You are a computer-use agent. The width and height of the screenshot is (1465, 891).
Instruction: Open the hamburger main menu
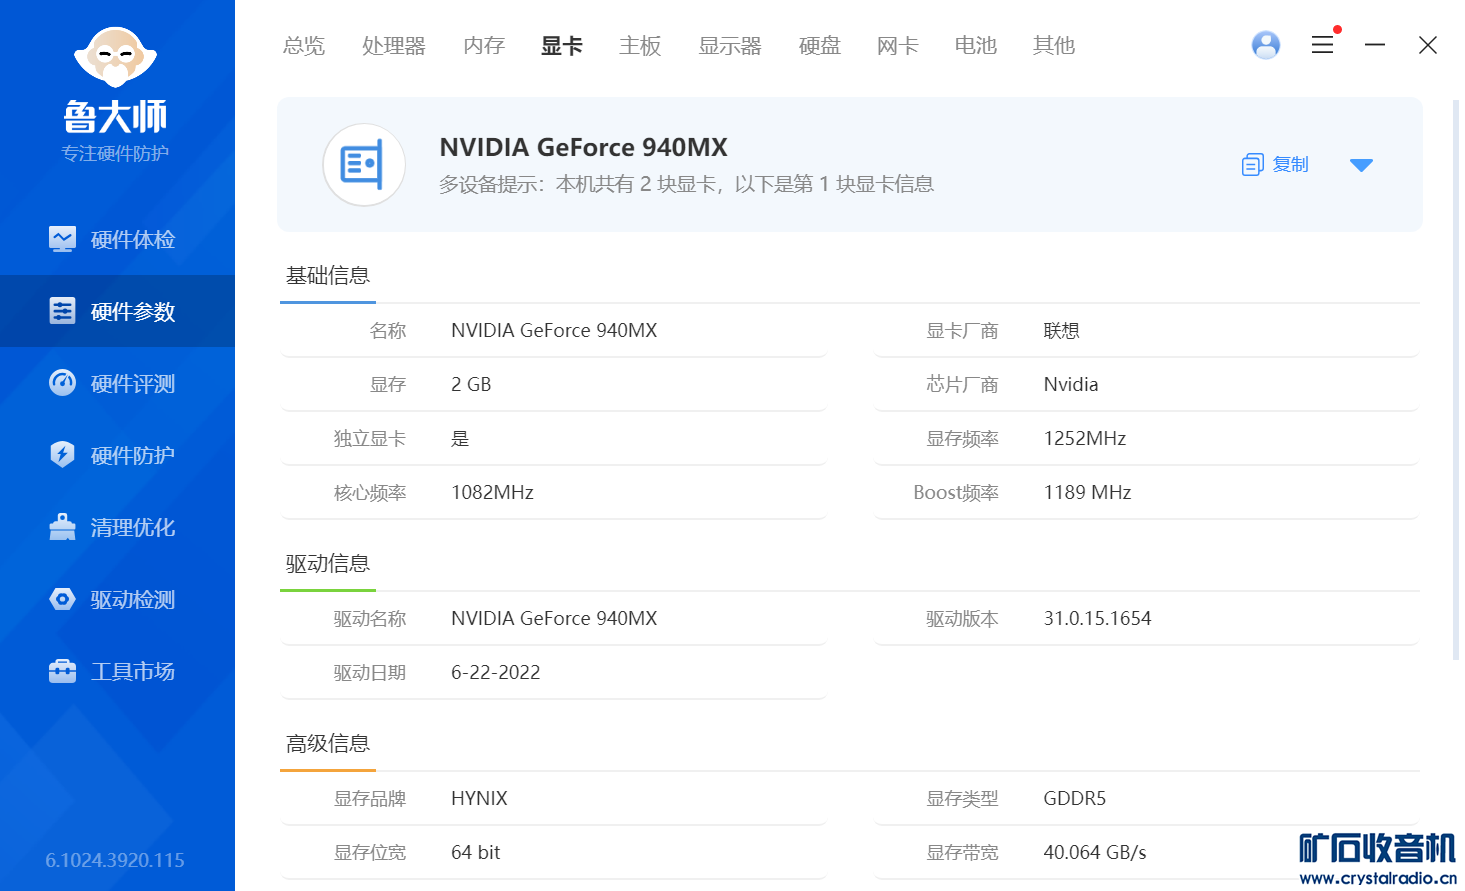click(x=1322, y=45)
